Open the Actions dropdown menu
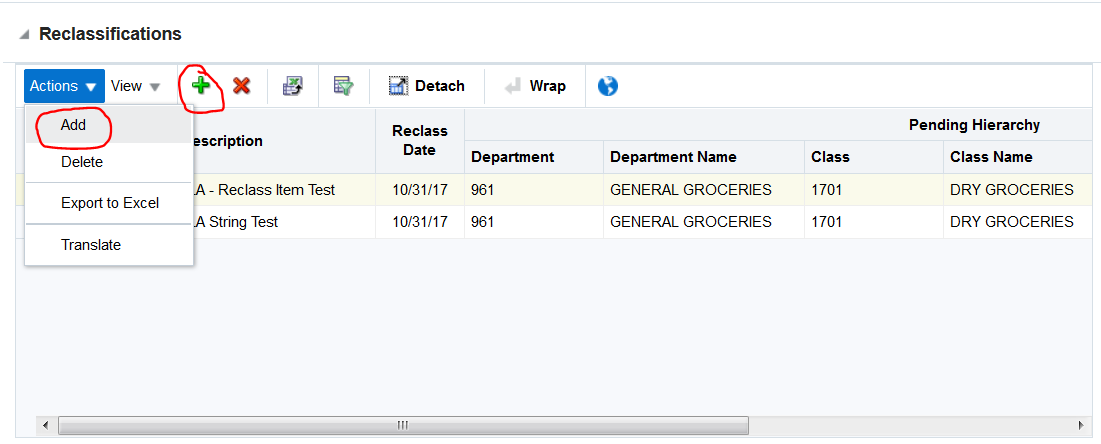Image resolution: width=1101 pixels, height=444 pixels. coord(64,86)
